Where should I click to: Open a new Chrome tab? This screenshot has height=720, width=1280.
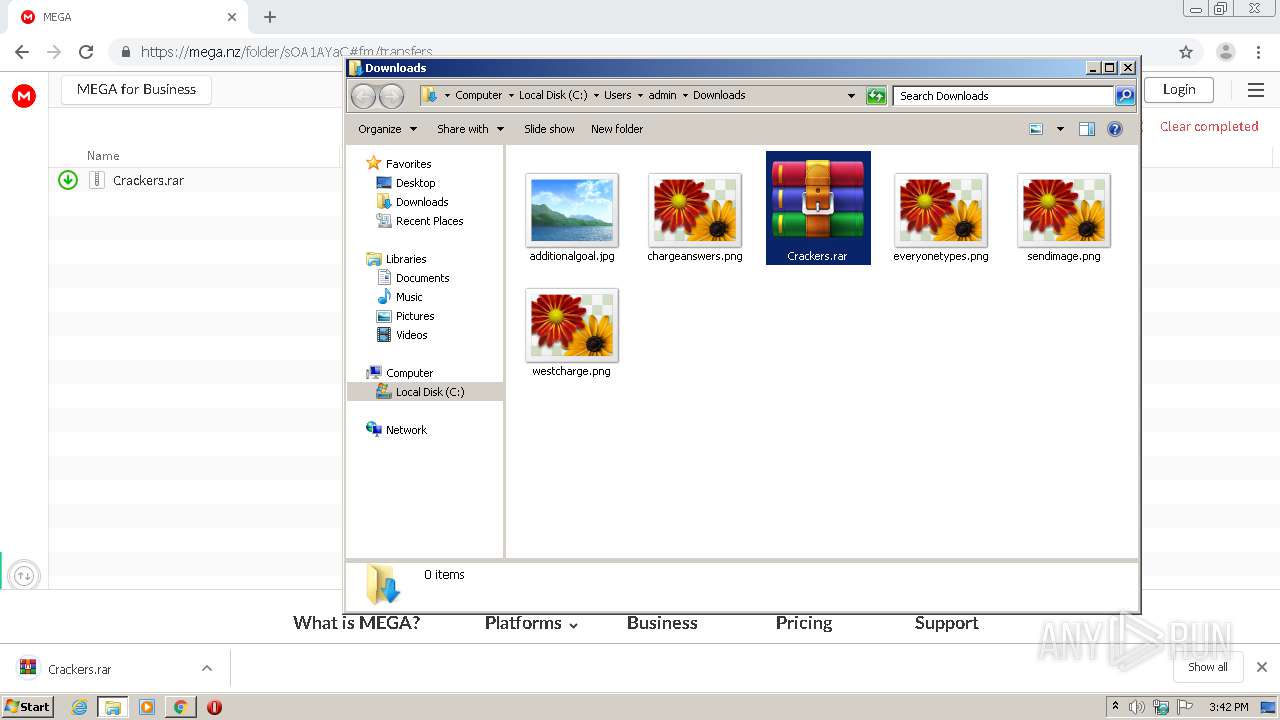tap(270, 17)
